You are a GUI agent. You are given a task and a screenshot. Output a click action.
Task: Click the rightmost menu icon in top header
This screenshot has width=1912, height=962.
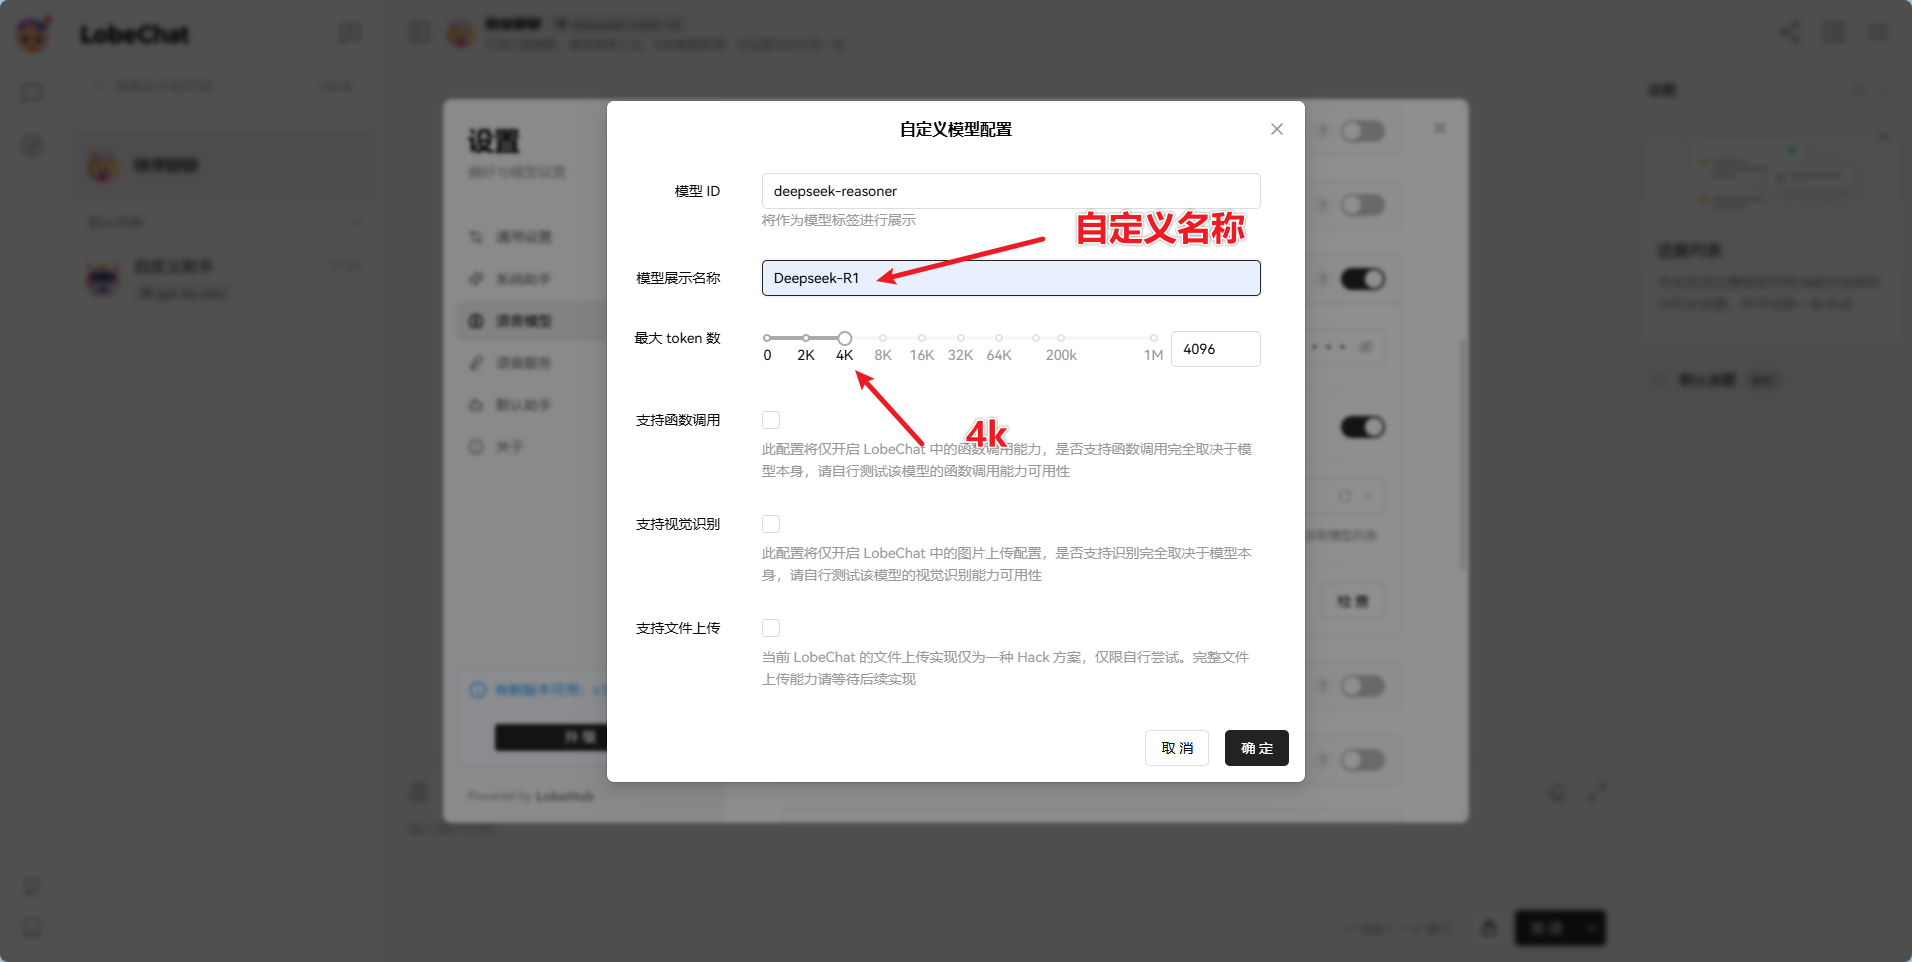1878,32
